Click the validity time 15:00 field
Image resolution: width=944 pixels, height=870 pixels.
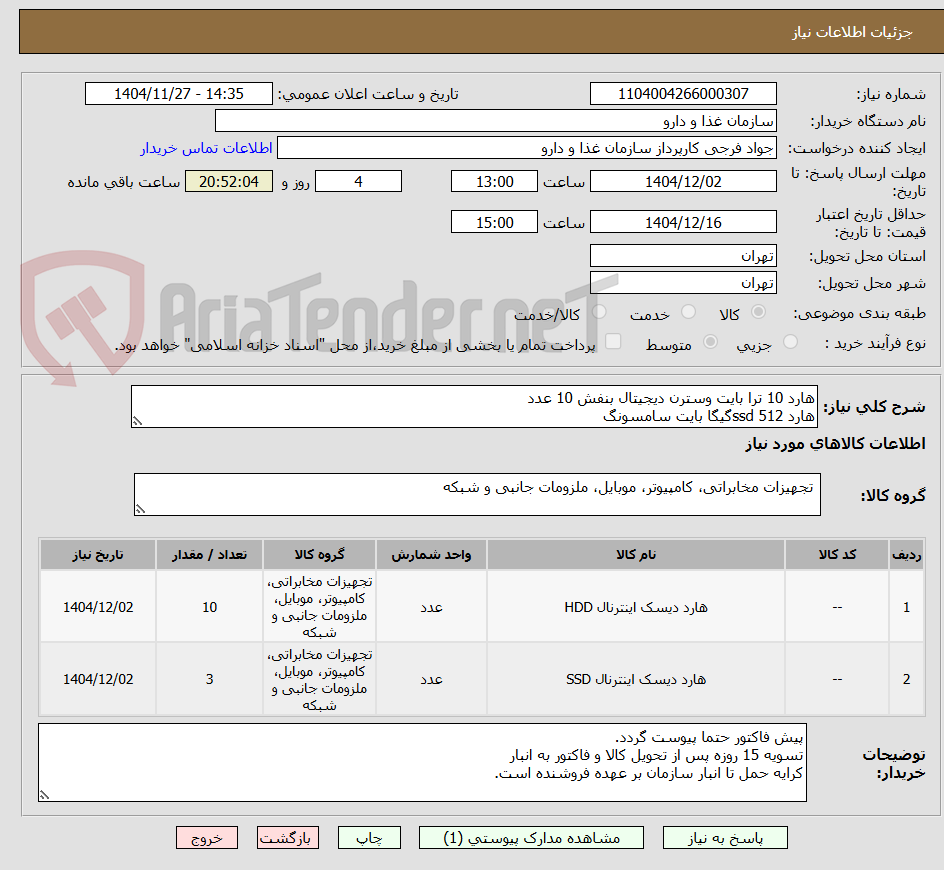click(x=494, y=222)
